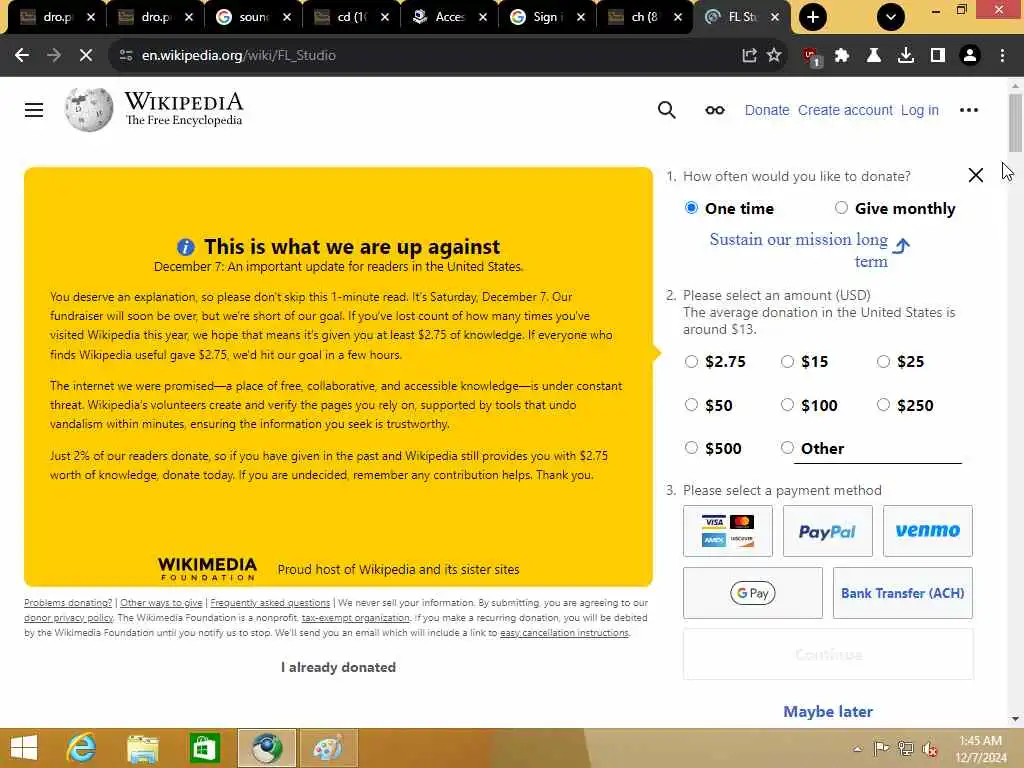The image size is (1024, 768).
Task: Select Give monthly donation frequency
Action: click(841, 208)
